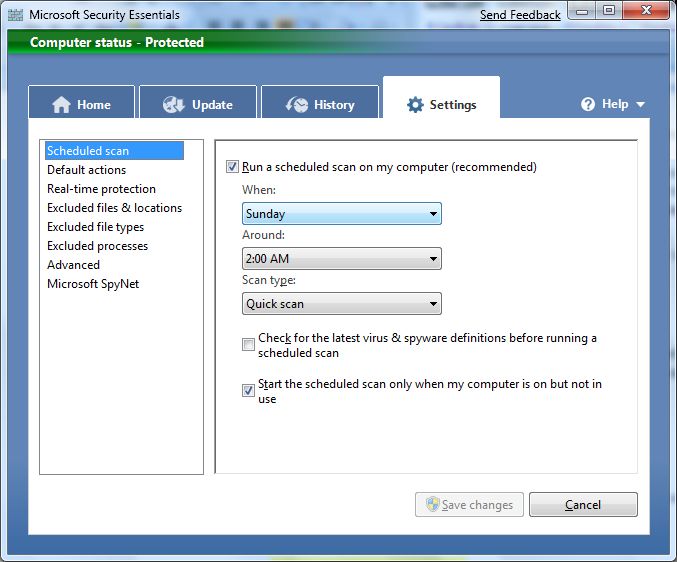677x562 pixels.
Task: Click the Help question mark icon
Action: click(588, 104)
